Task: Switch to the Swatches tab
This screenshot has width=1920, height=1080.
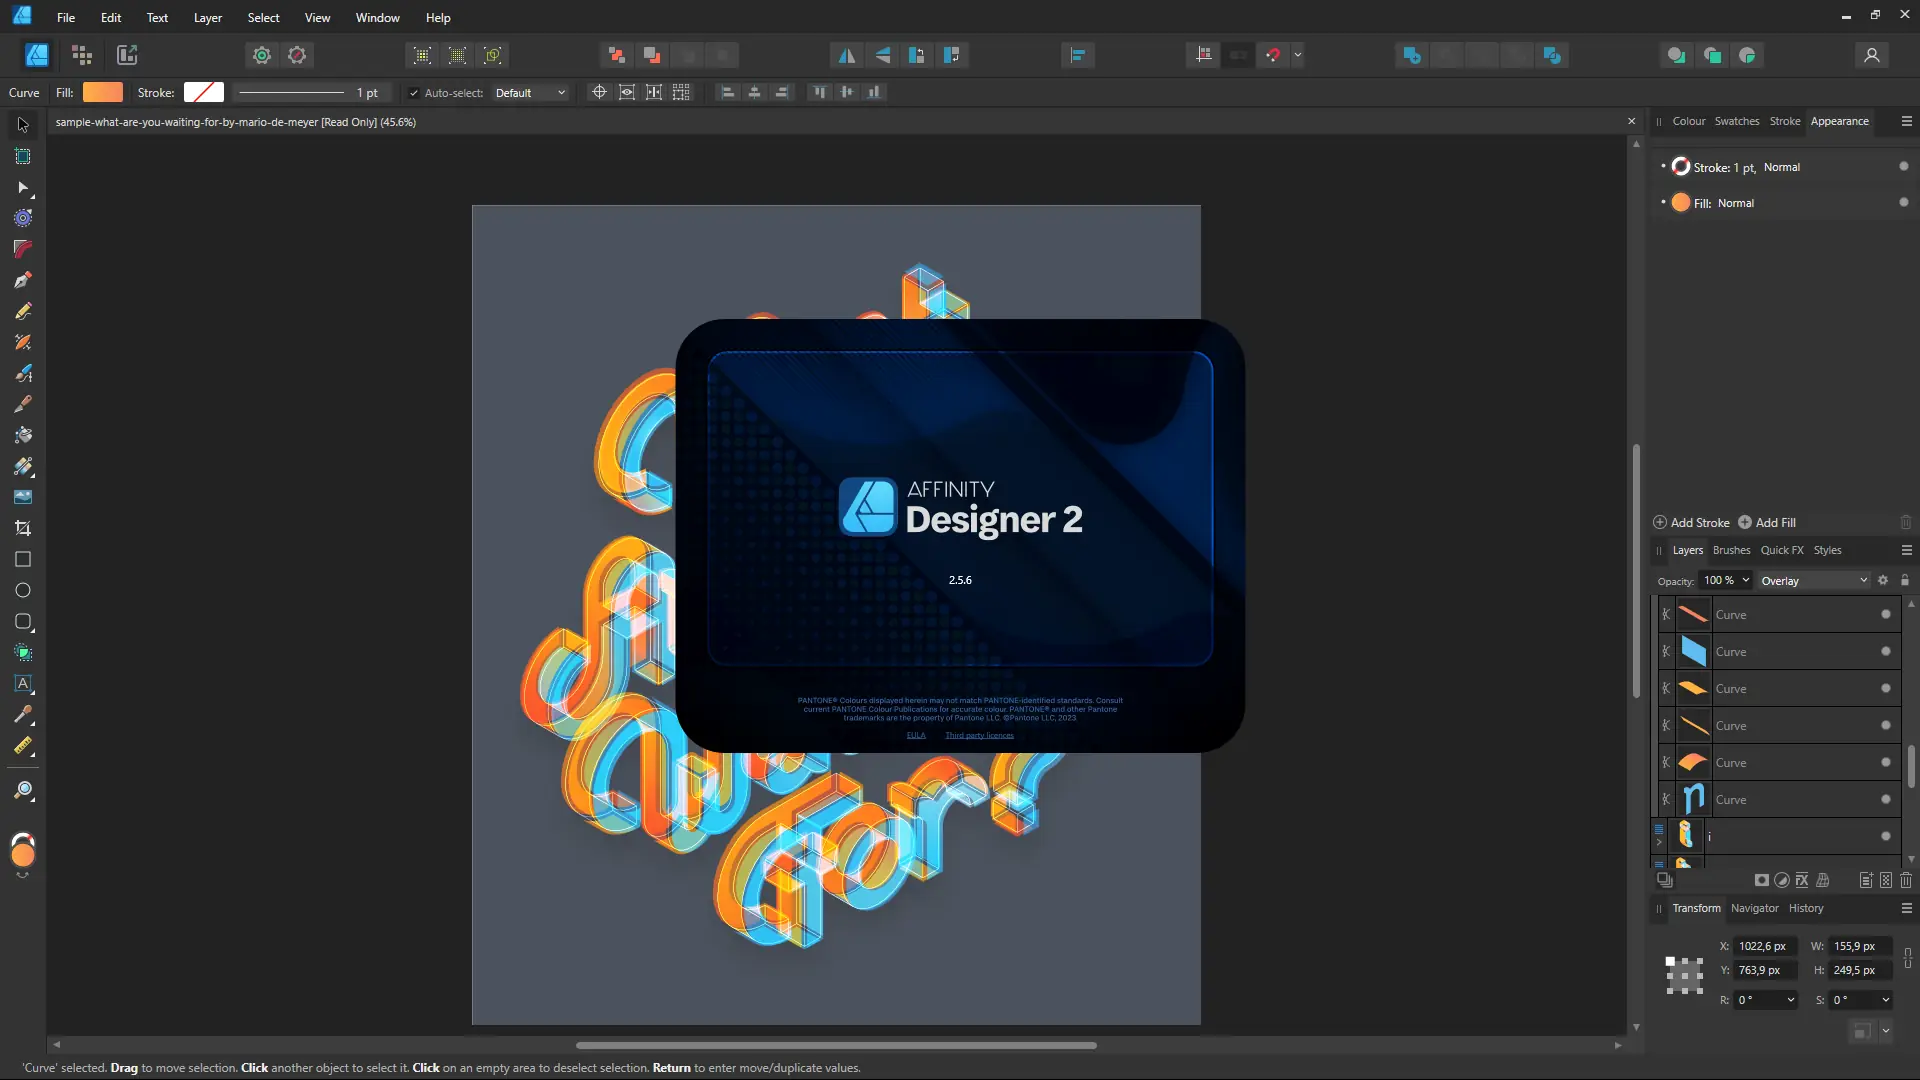Action: (x=1736, y=121)
